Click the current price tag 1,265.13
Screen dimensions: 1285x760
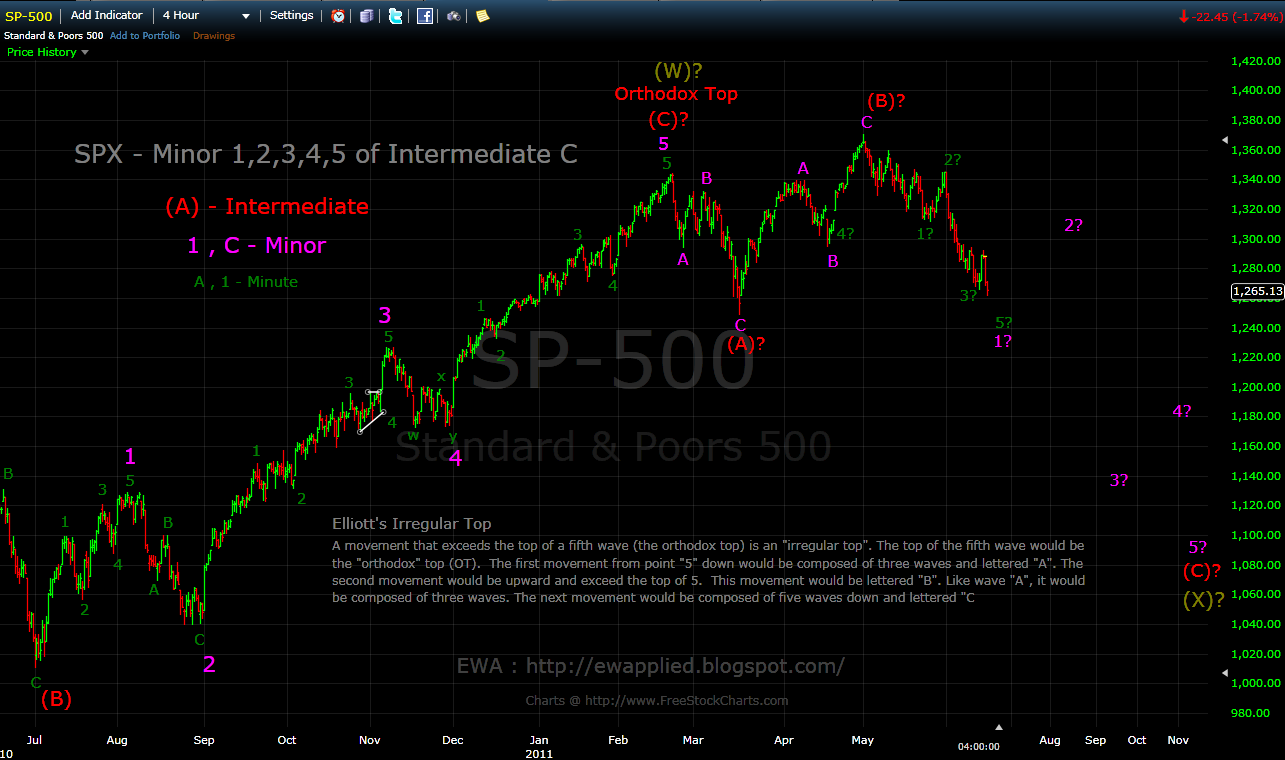click(x=1258, y=291)
